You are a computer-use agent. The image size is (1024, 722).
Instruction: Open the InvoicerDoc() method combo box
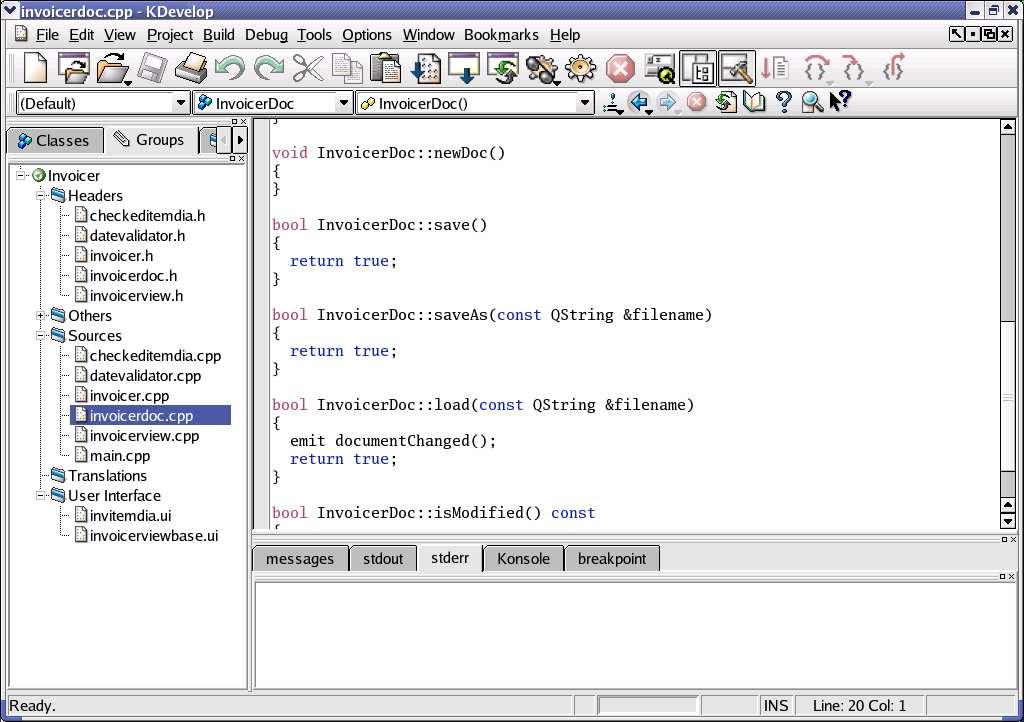point(475,103)
